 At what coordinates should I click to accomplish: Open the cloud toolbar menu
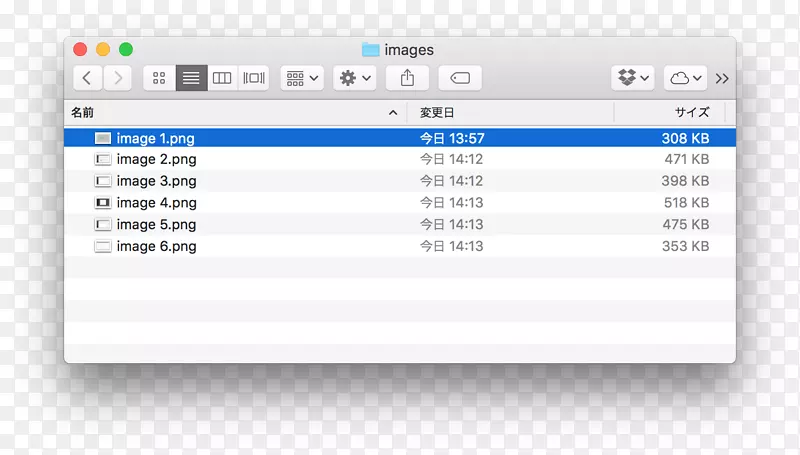685,78
